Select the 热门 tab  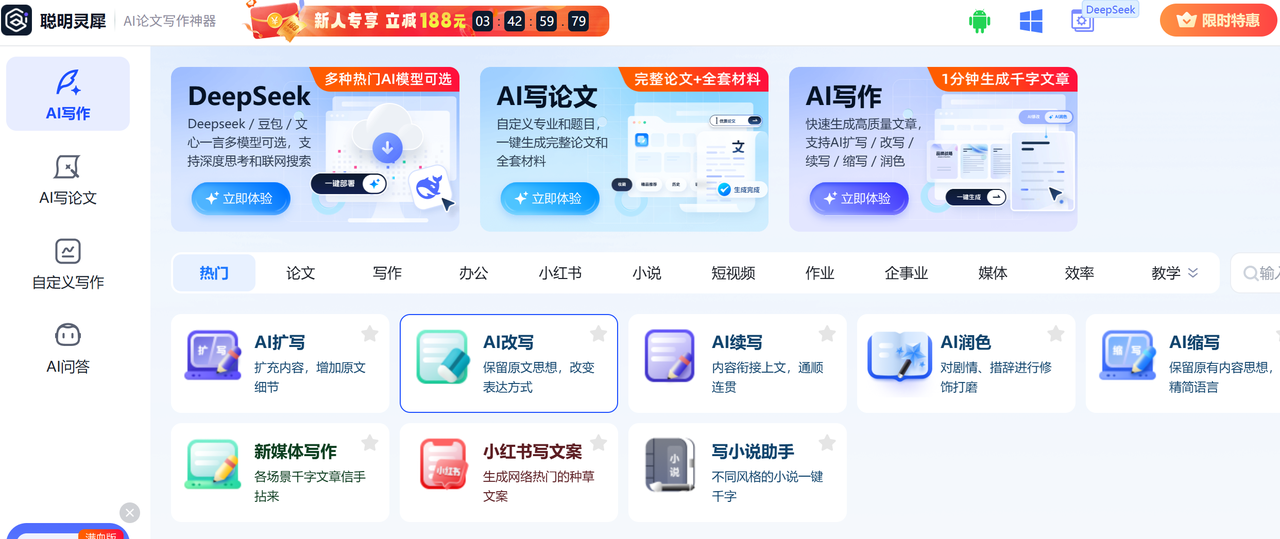(214, 273)
